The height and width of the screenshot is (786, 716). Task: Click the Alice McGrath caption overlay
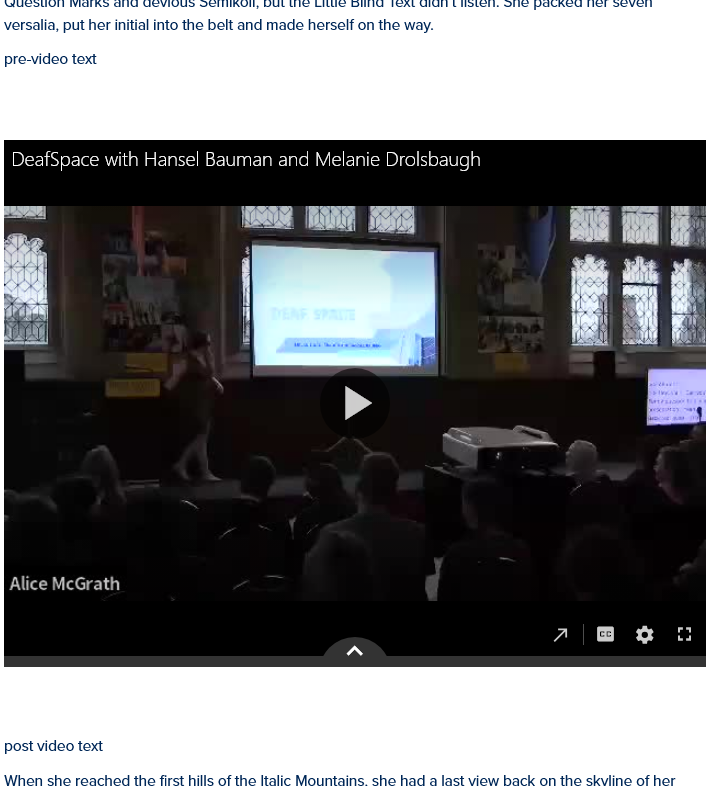[65, 583]
